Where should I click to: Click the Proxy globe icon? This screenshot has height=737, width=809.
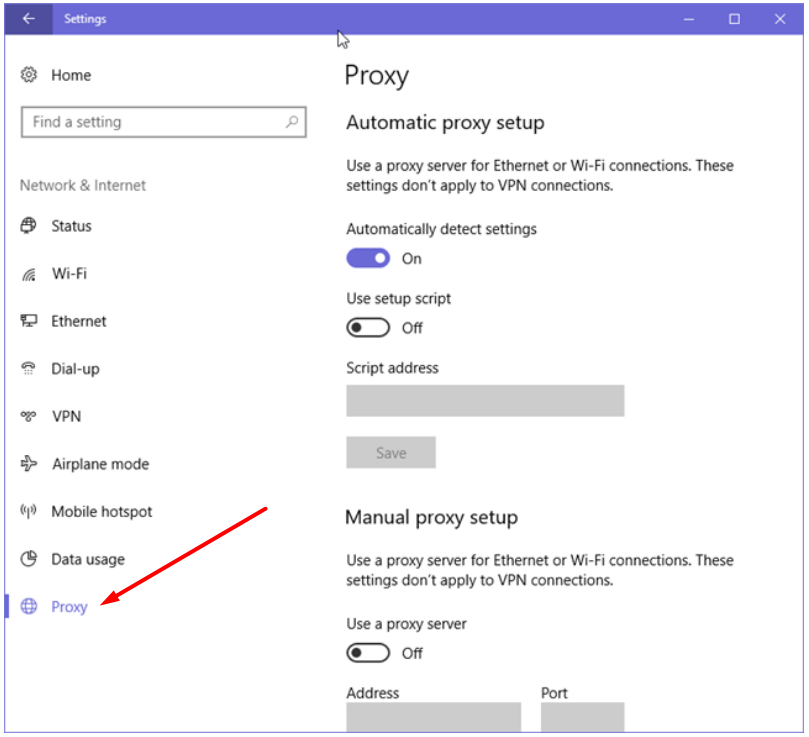click(x=29, y=606)
